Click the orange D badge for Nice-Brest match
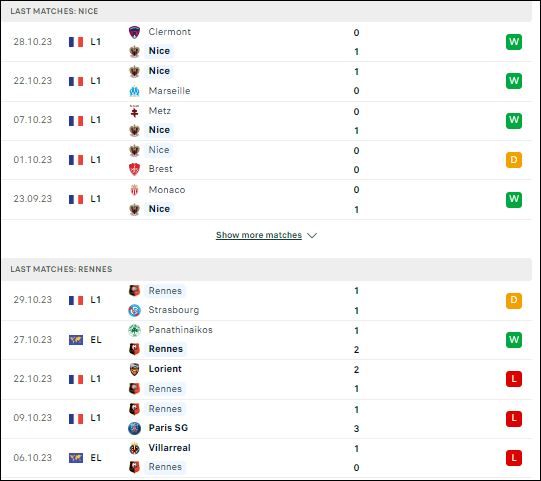This screenshot has width=541, height=481. click(x=514, y=160)
